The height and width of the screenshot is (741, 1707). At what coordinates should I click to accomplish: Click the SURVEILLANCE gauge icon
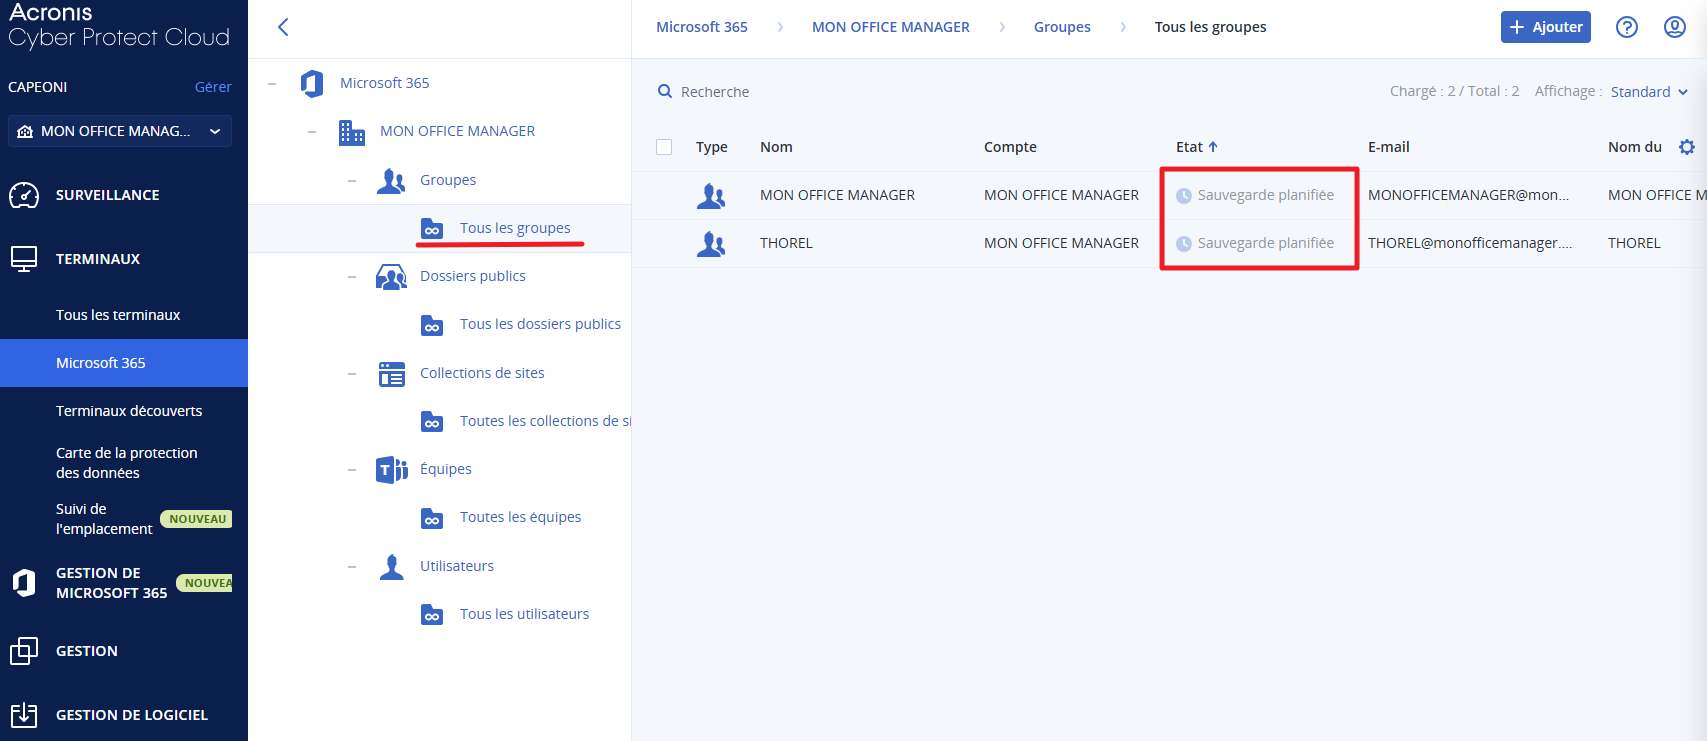[x=24, y=195]
